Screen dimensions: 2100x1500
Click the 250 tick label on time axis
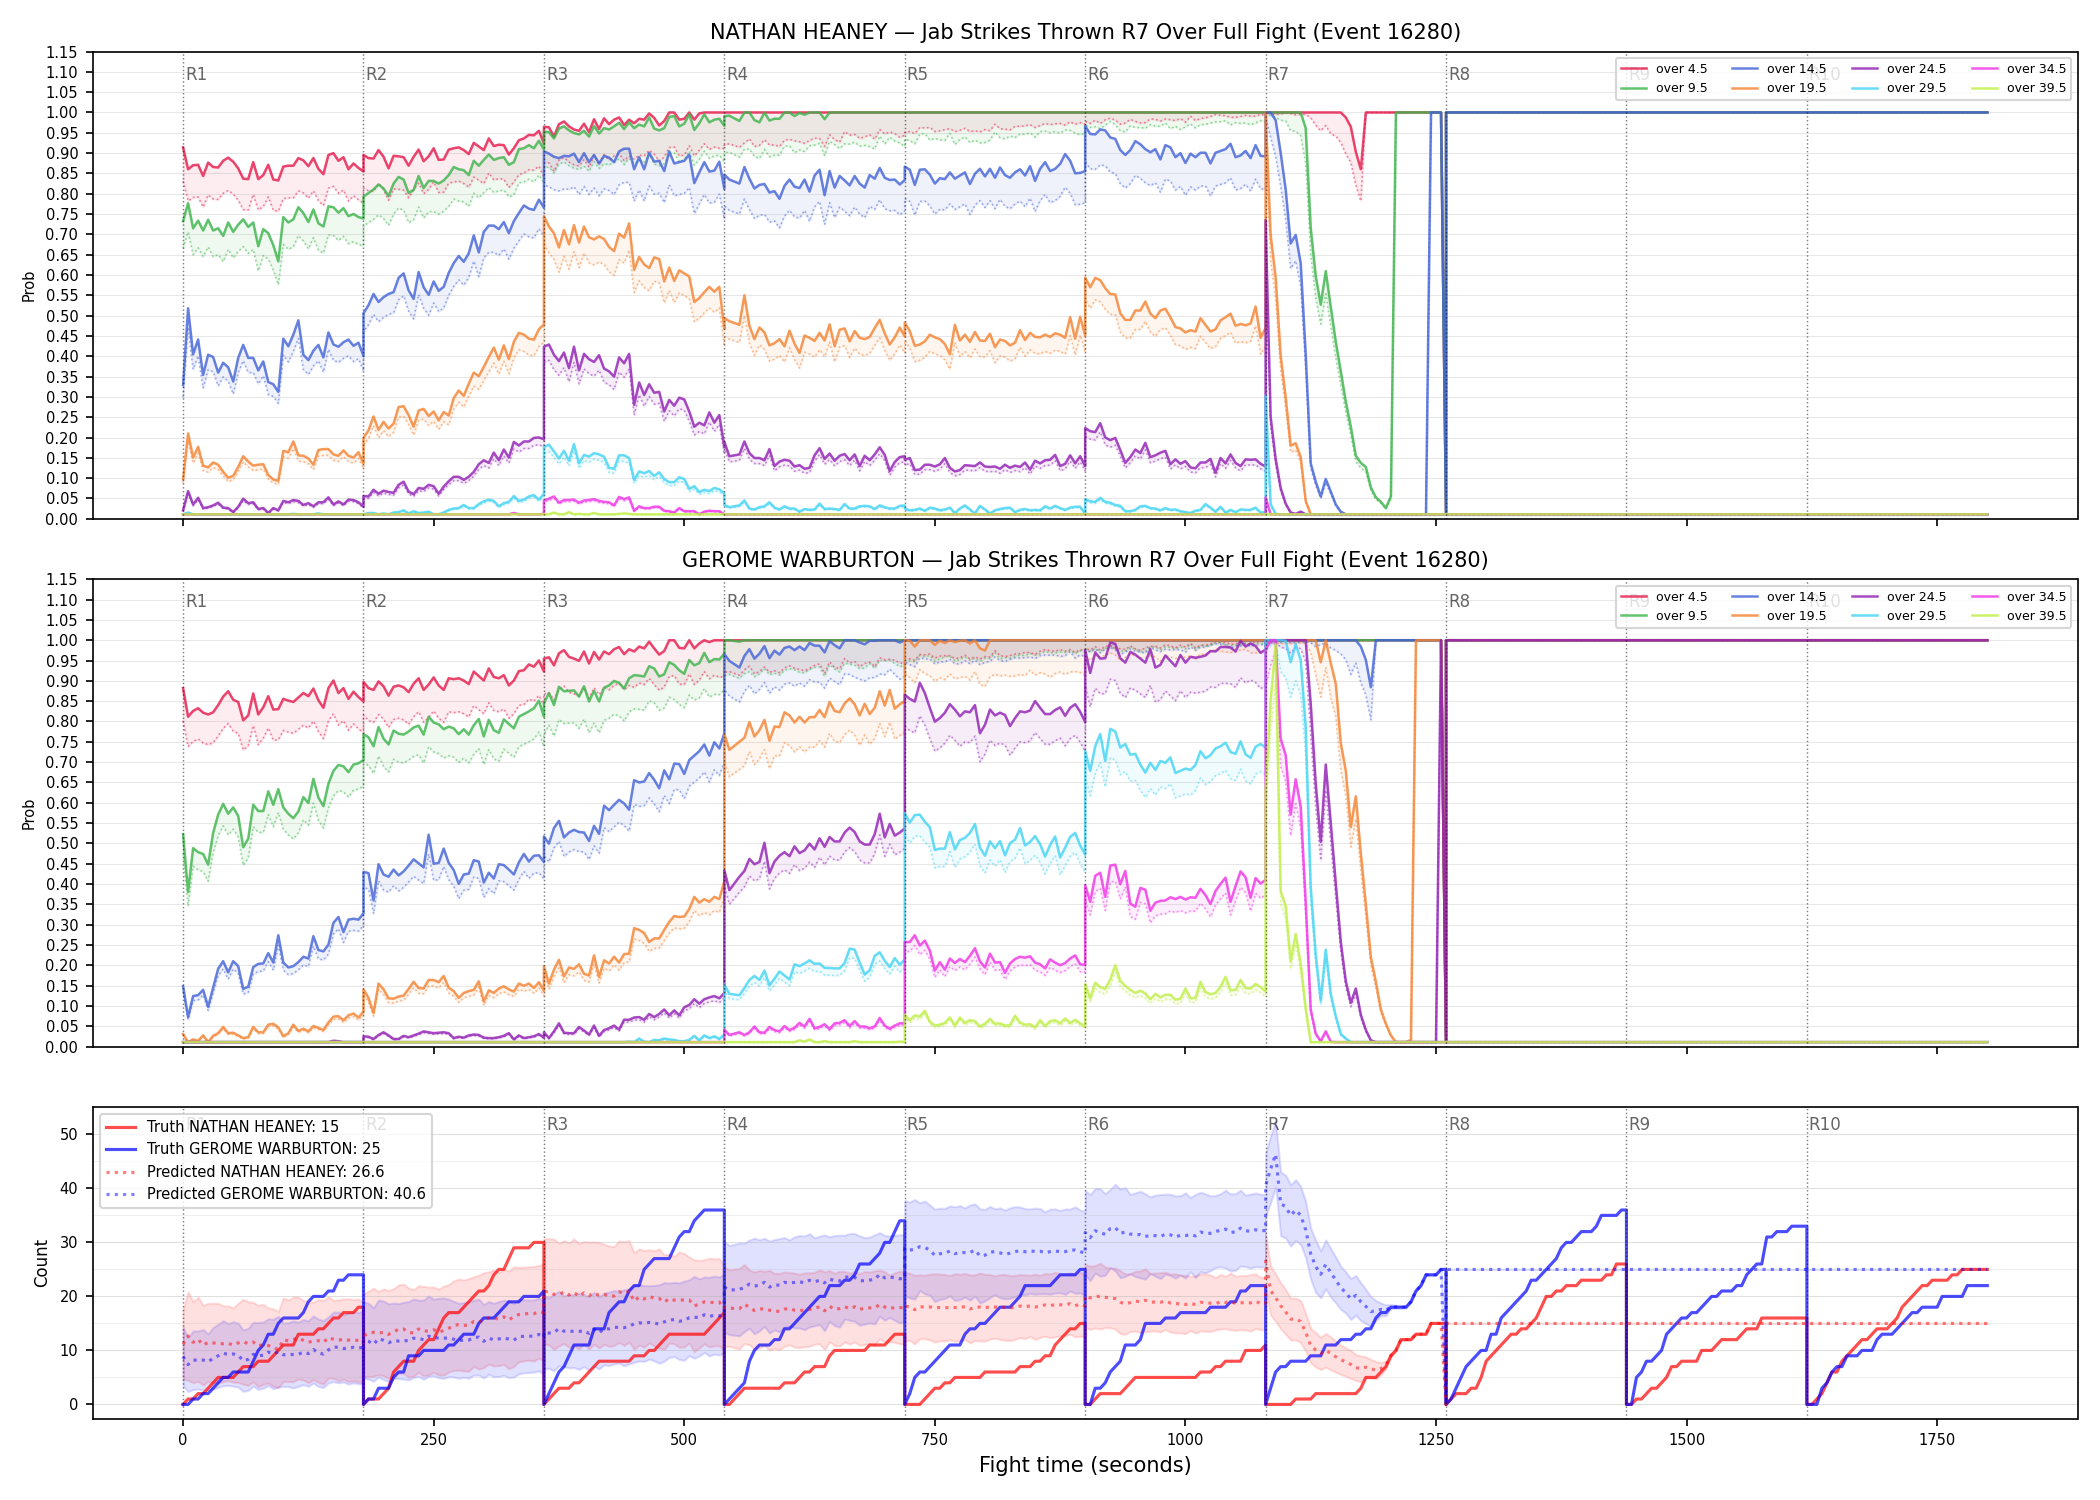[x=433, y=1440]
